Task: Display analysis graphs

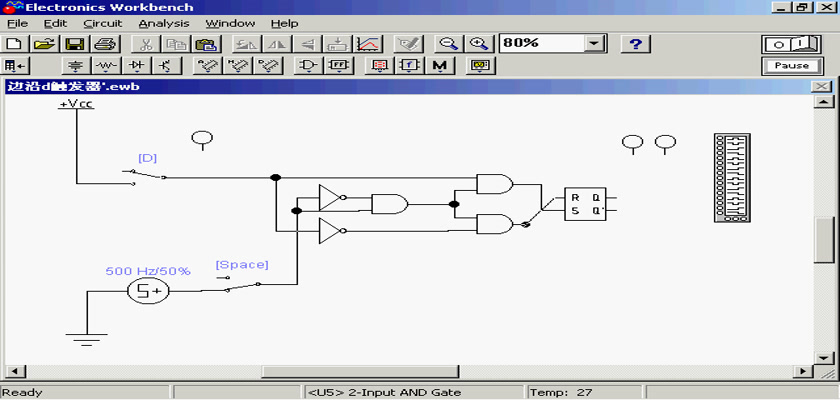Action: [368, 44]
